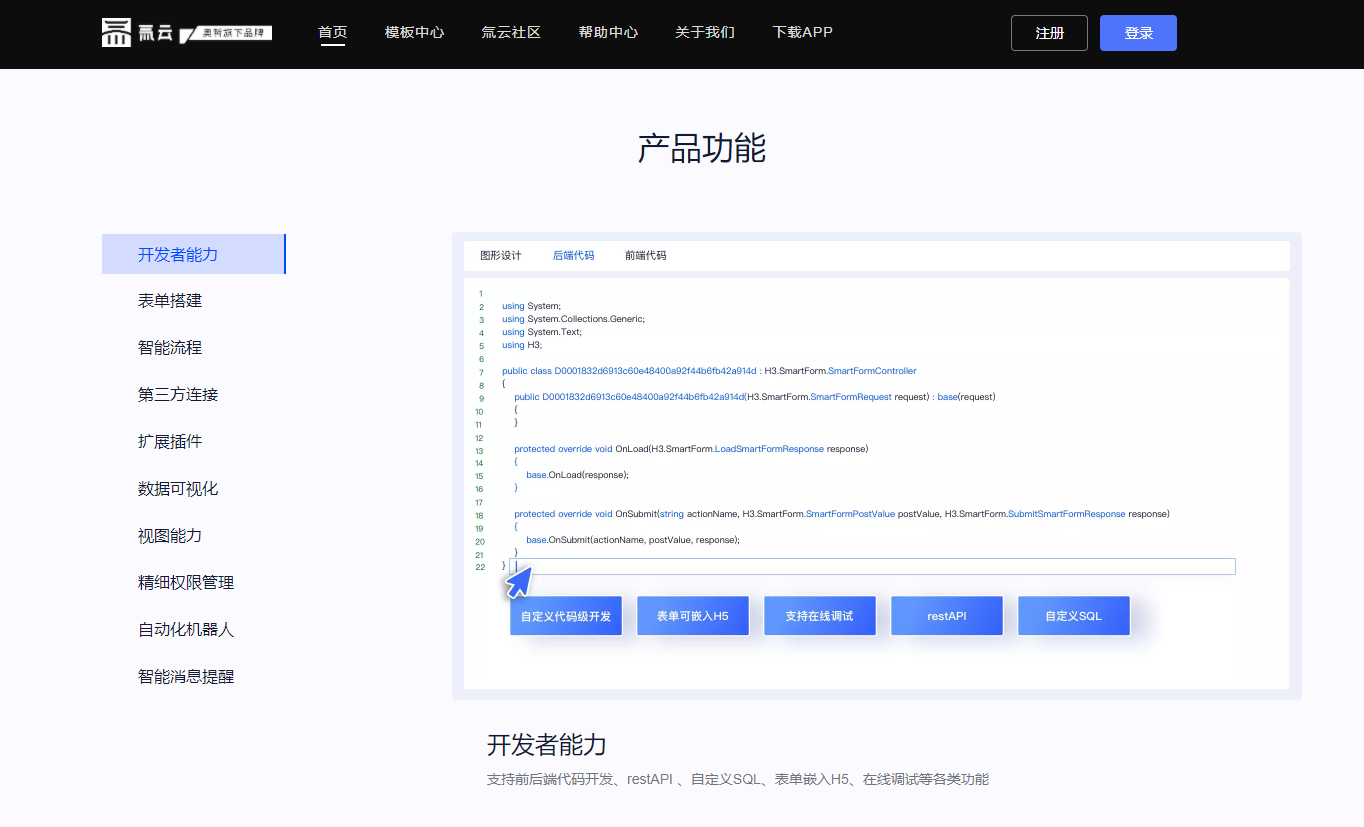Viewport: 1364px width, 827px height.
Task: Open the 首页 navigation item
Action: click(332, 32)
